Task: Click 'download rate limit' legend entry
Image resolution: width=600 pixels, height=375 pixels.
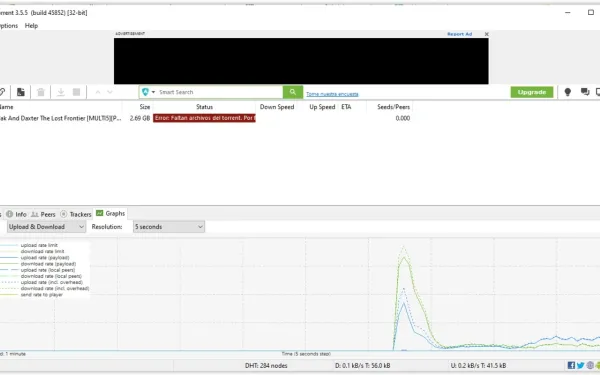Action: tap(42, 251)
